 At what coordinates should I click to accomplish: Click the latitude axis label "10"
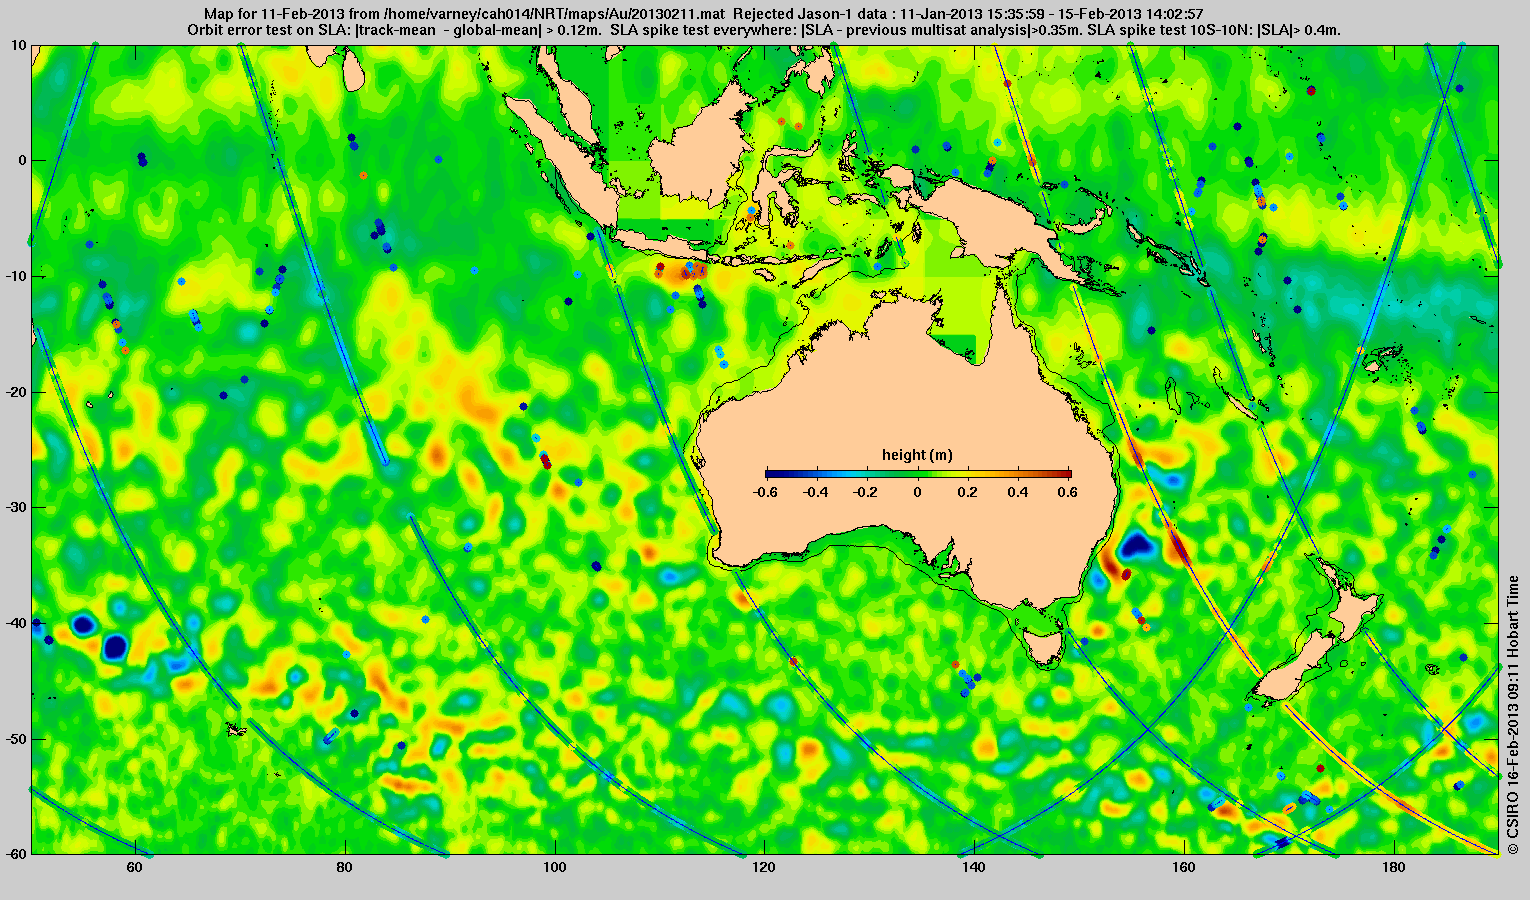click(19, 45)
